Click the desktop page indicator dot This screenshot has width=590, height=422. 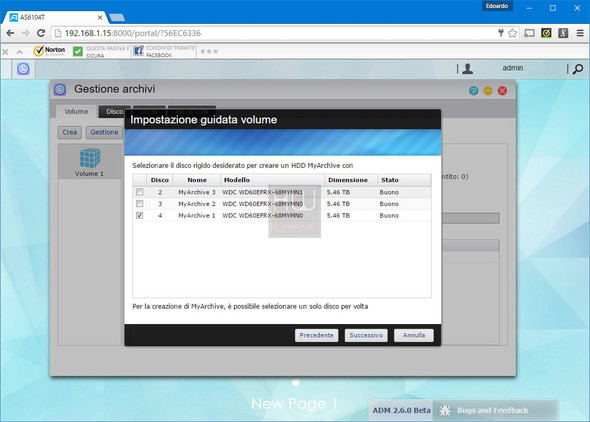click(x=296, y=383)
